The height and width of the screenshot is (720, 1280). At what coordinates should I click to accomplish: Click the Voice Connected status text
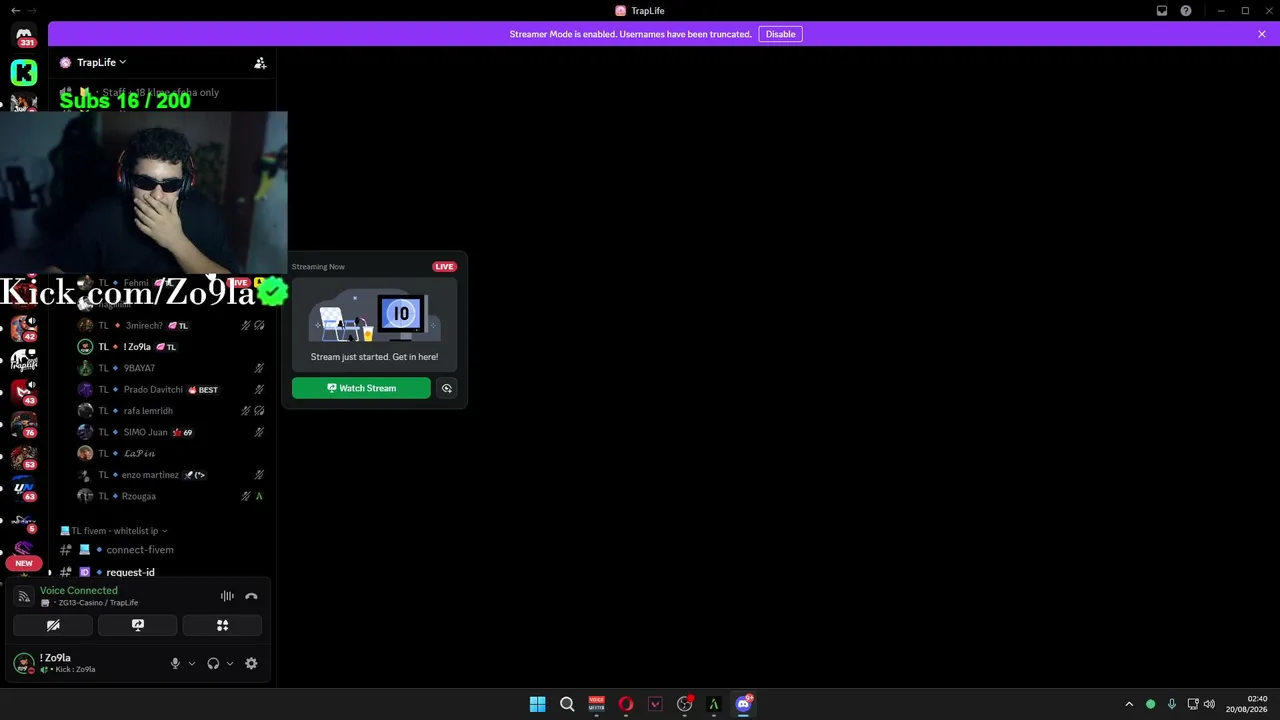79,590
